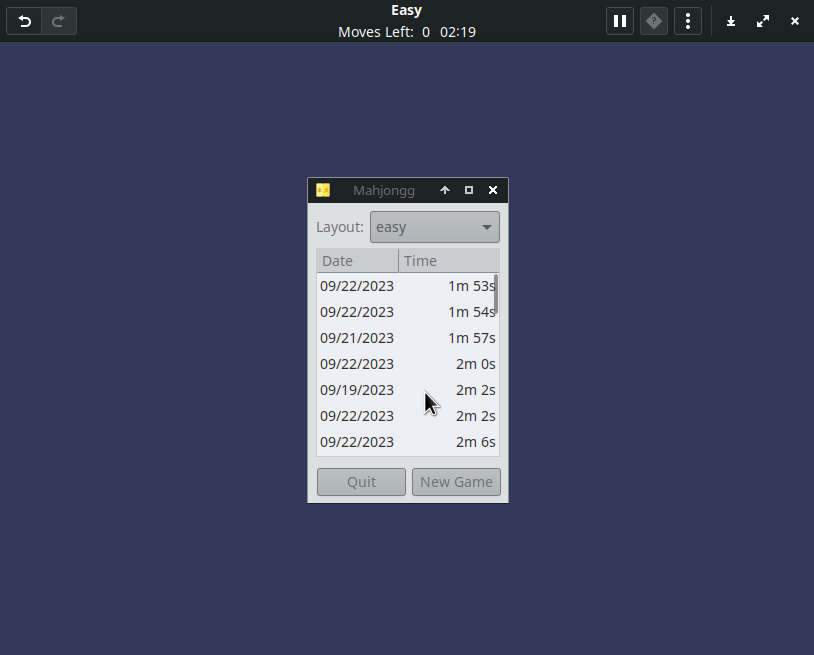Sort scores by the Date column
The width and height of the screenshot is (814, 655).
click(357, 261)
